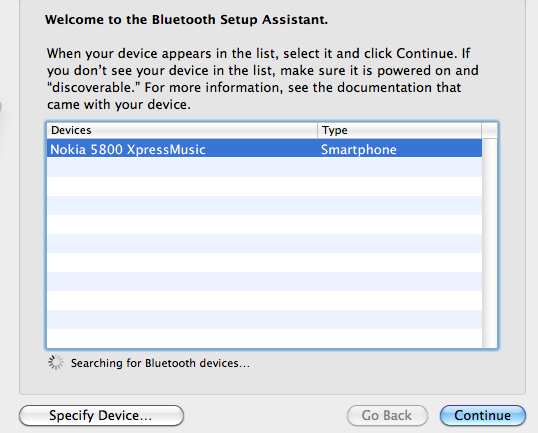Viewport: 538px width, 433px height.
Task: Click the Smartphone type cell
Action: 359,149
